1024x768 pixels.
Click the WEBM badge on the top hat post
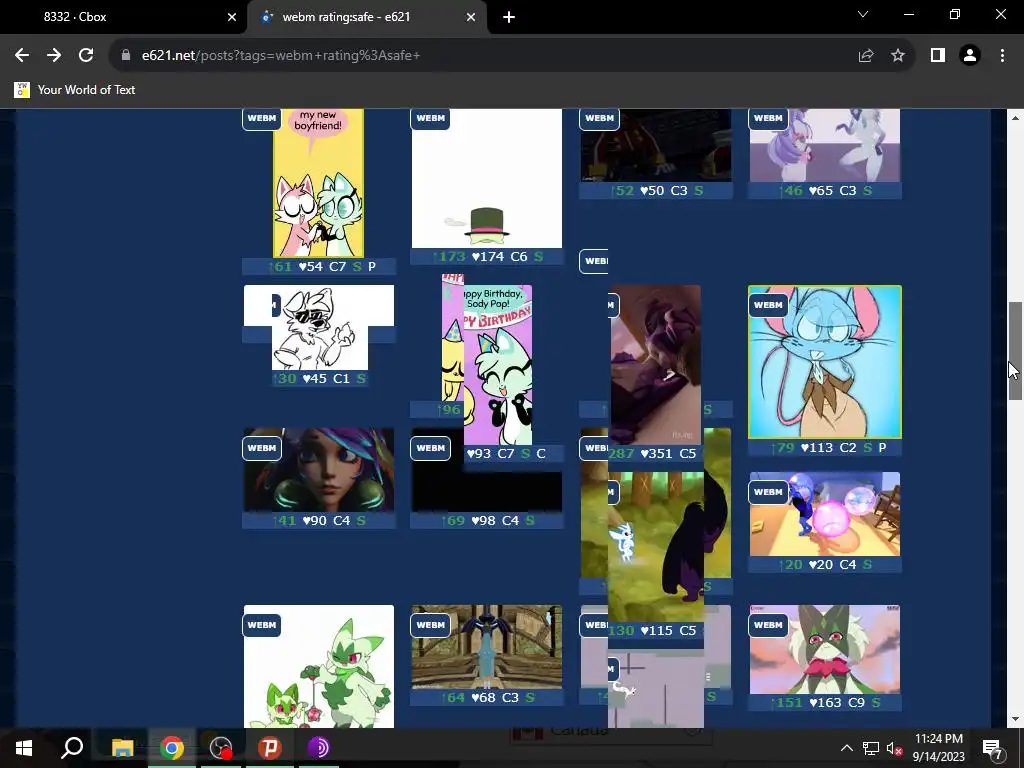coord(430,118)
